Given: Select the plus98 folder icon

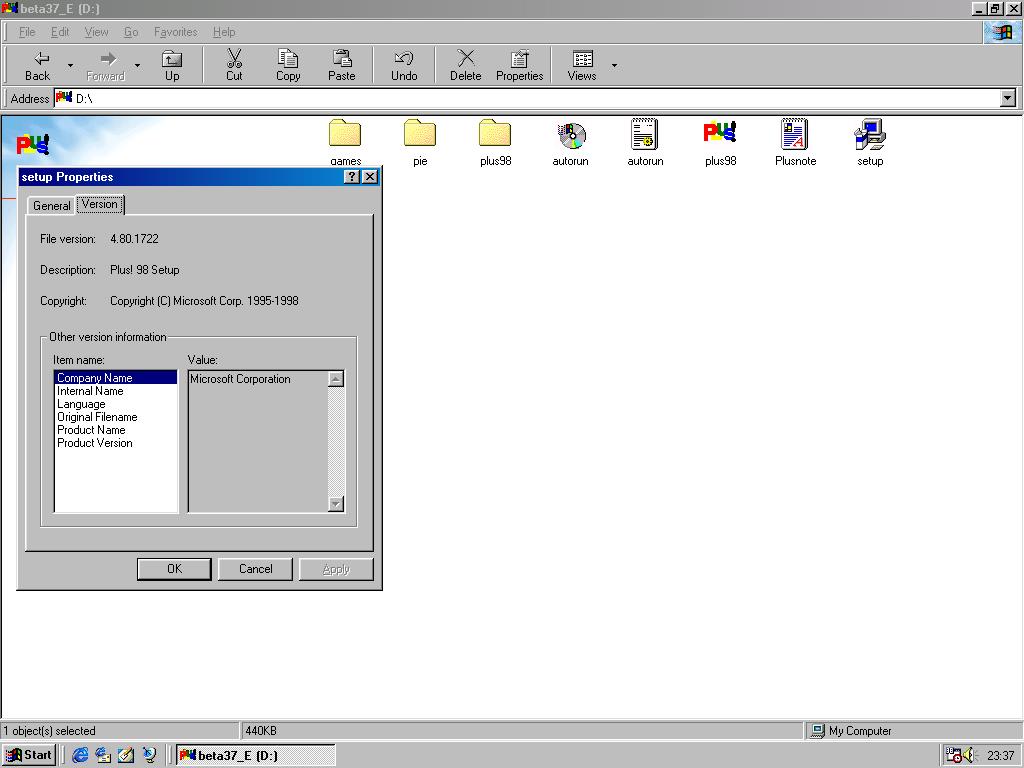Looking at the screenshot, I should 495,134.
